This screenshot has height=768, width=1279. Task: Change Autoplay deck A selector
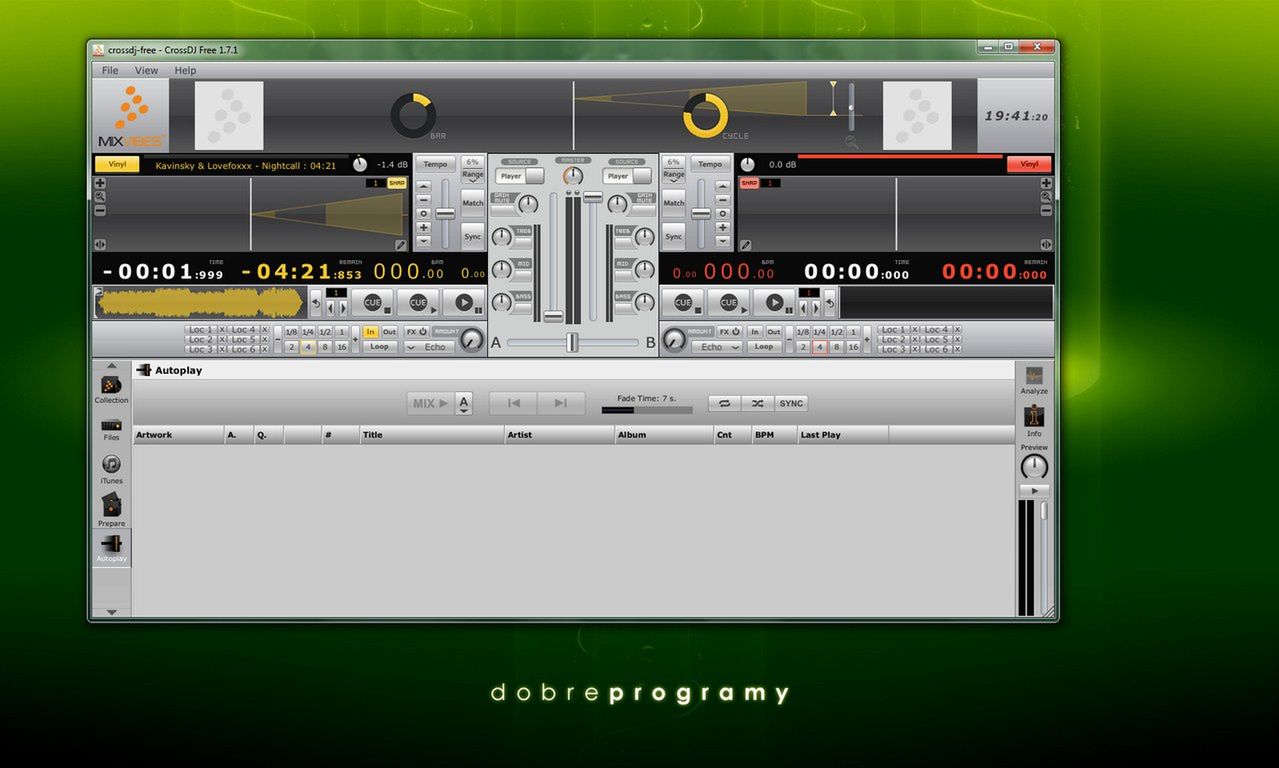464,403
